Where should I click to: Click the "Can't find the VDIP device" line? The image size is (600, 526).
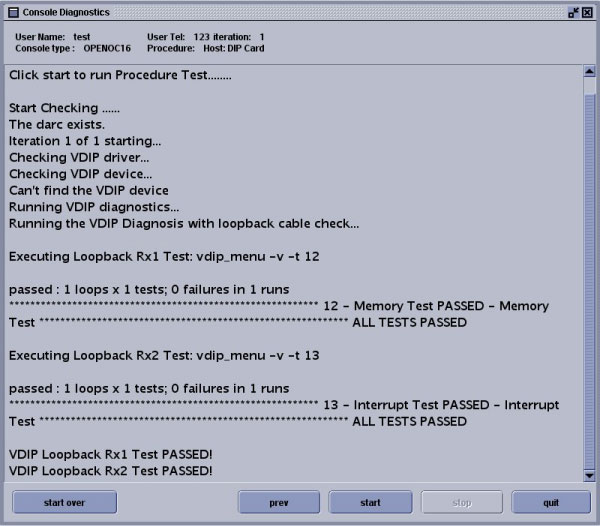tap(89, 190)
